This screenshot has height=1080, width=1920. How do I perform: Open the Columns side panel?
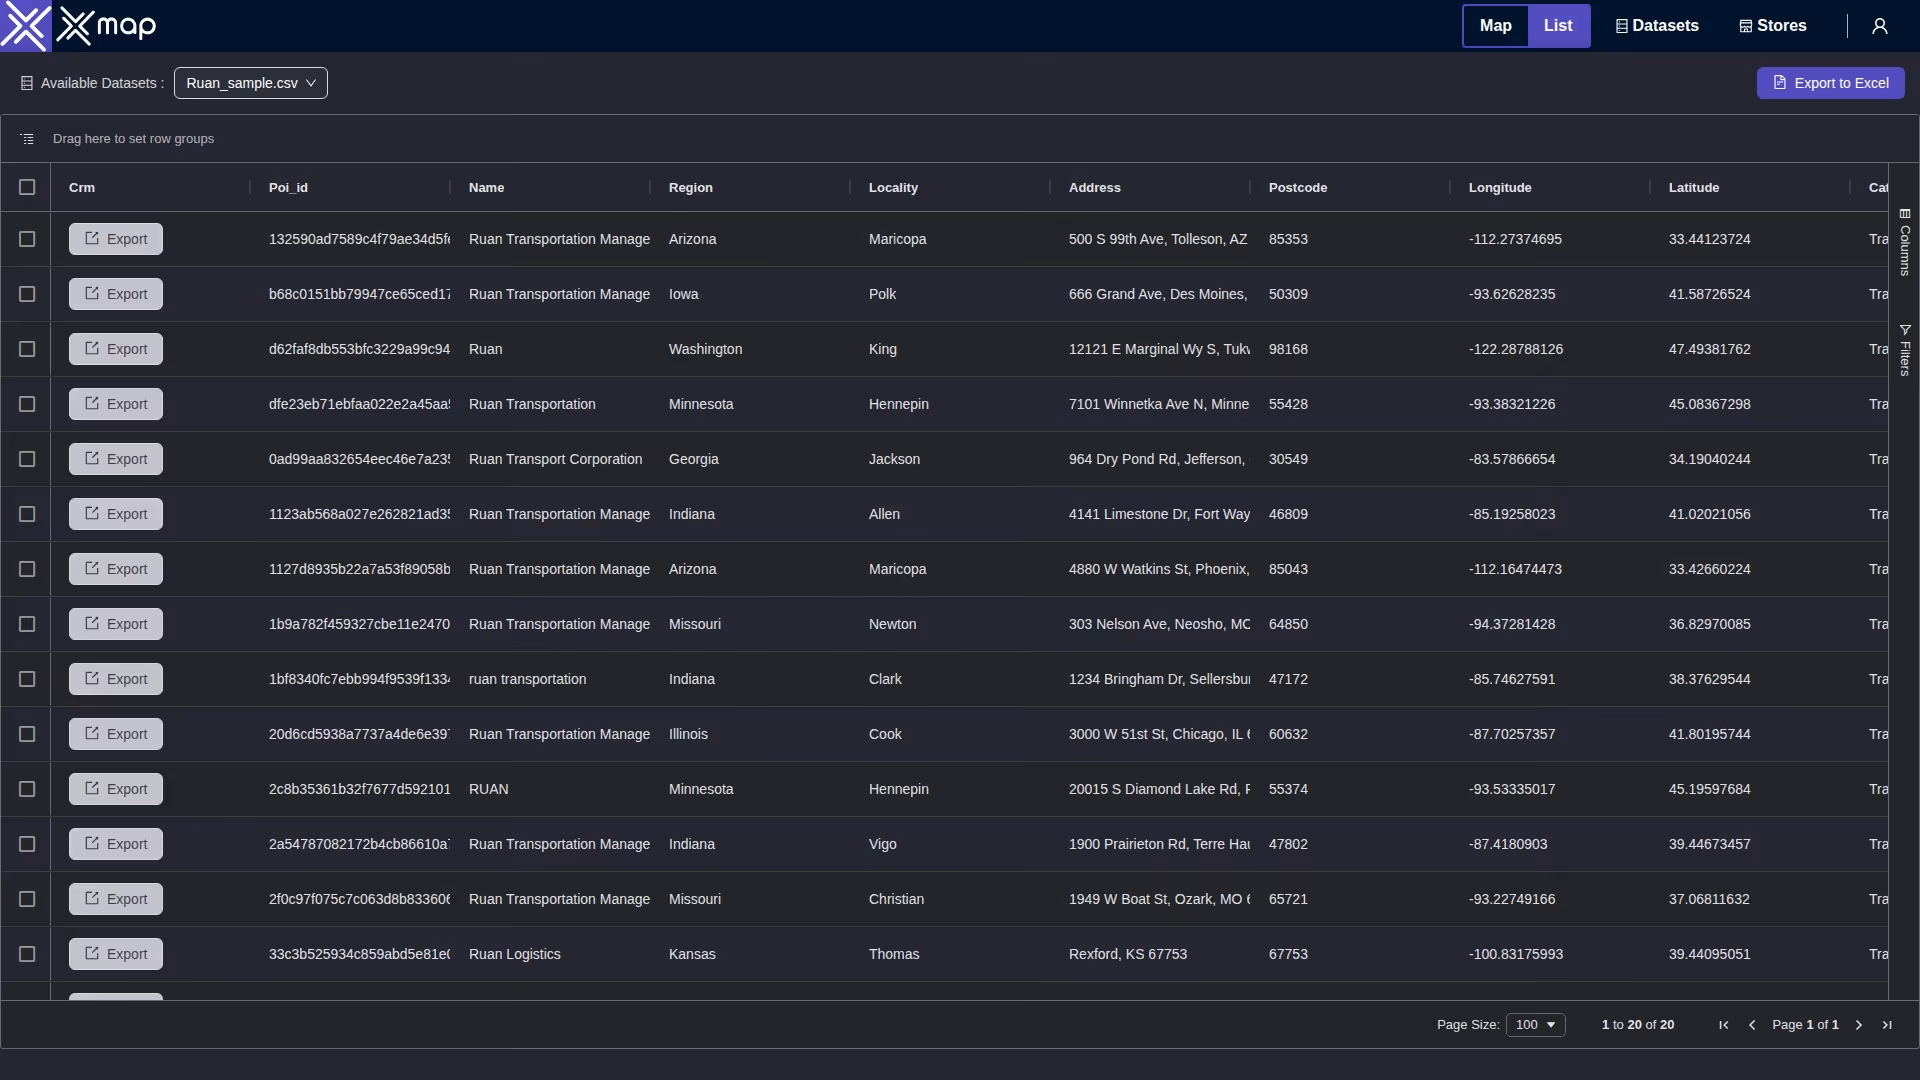[1905, 242]
